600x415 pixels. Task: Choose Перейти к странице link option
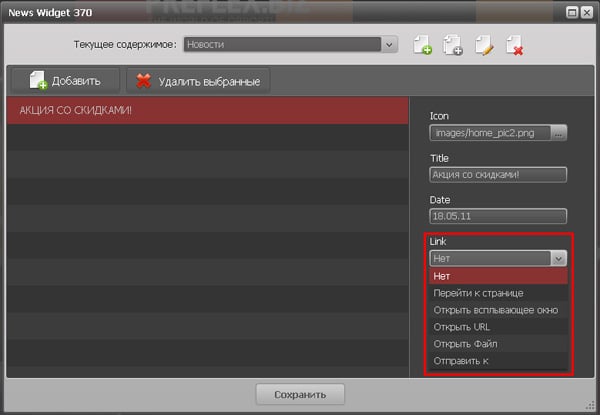tap(498, 293)
